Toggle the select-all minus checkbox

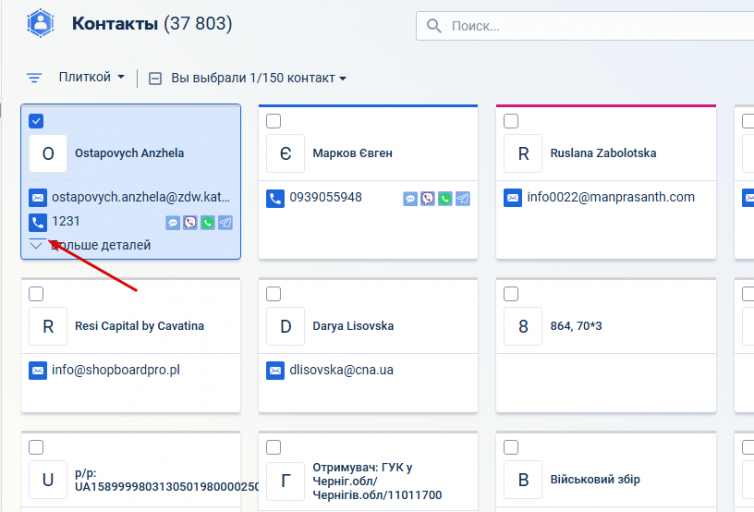click(x=155, y=78)
